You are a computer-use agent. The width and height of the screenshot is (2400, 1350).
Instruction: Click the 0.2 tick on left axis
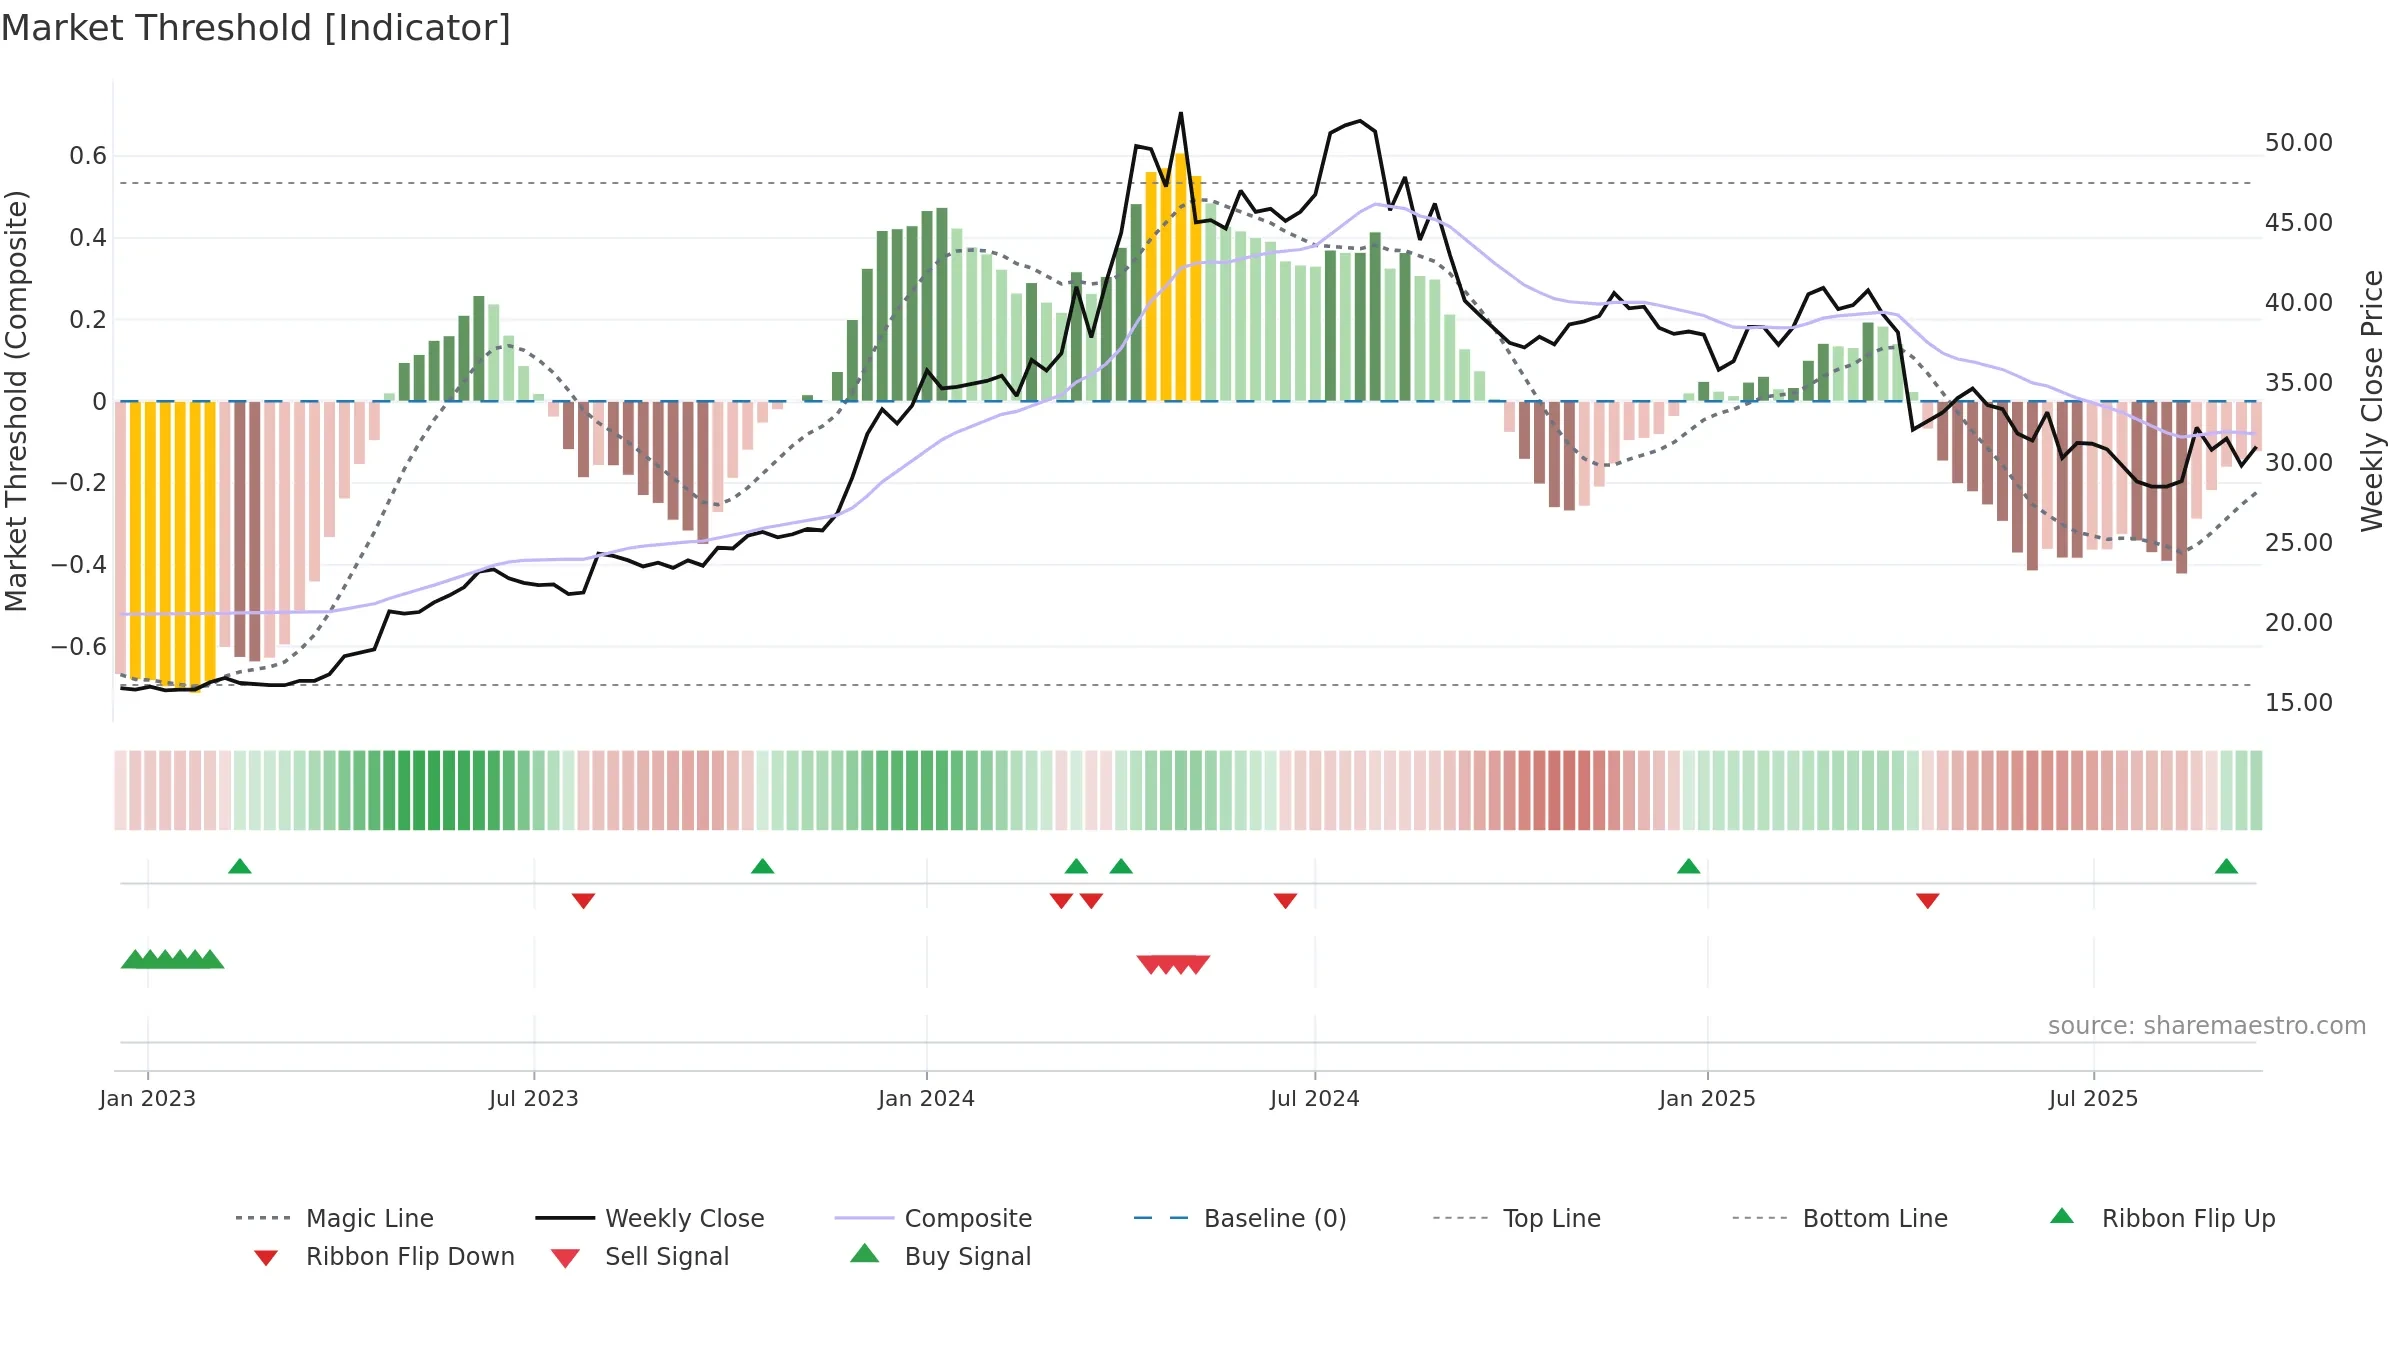88,320
